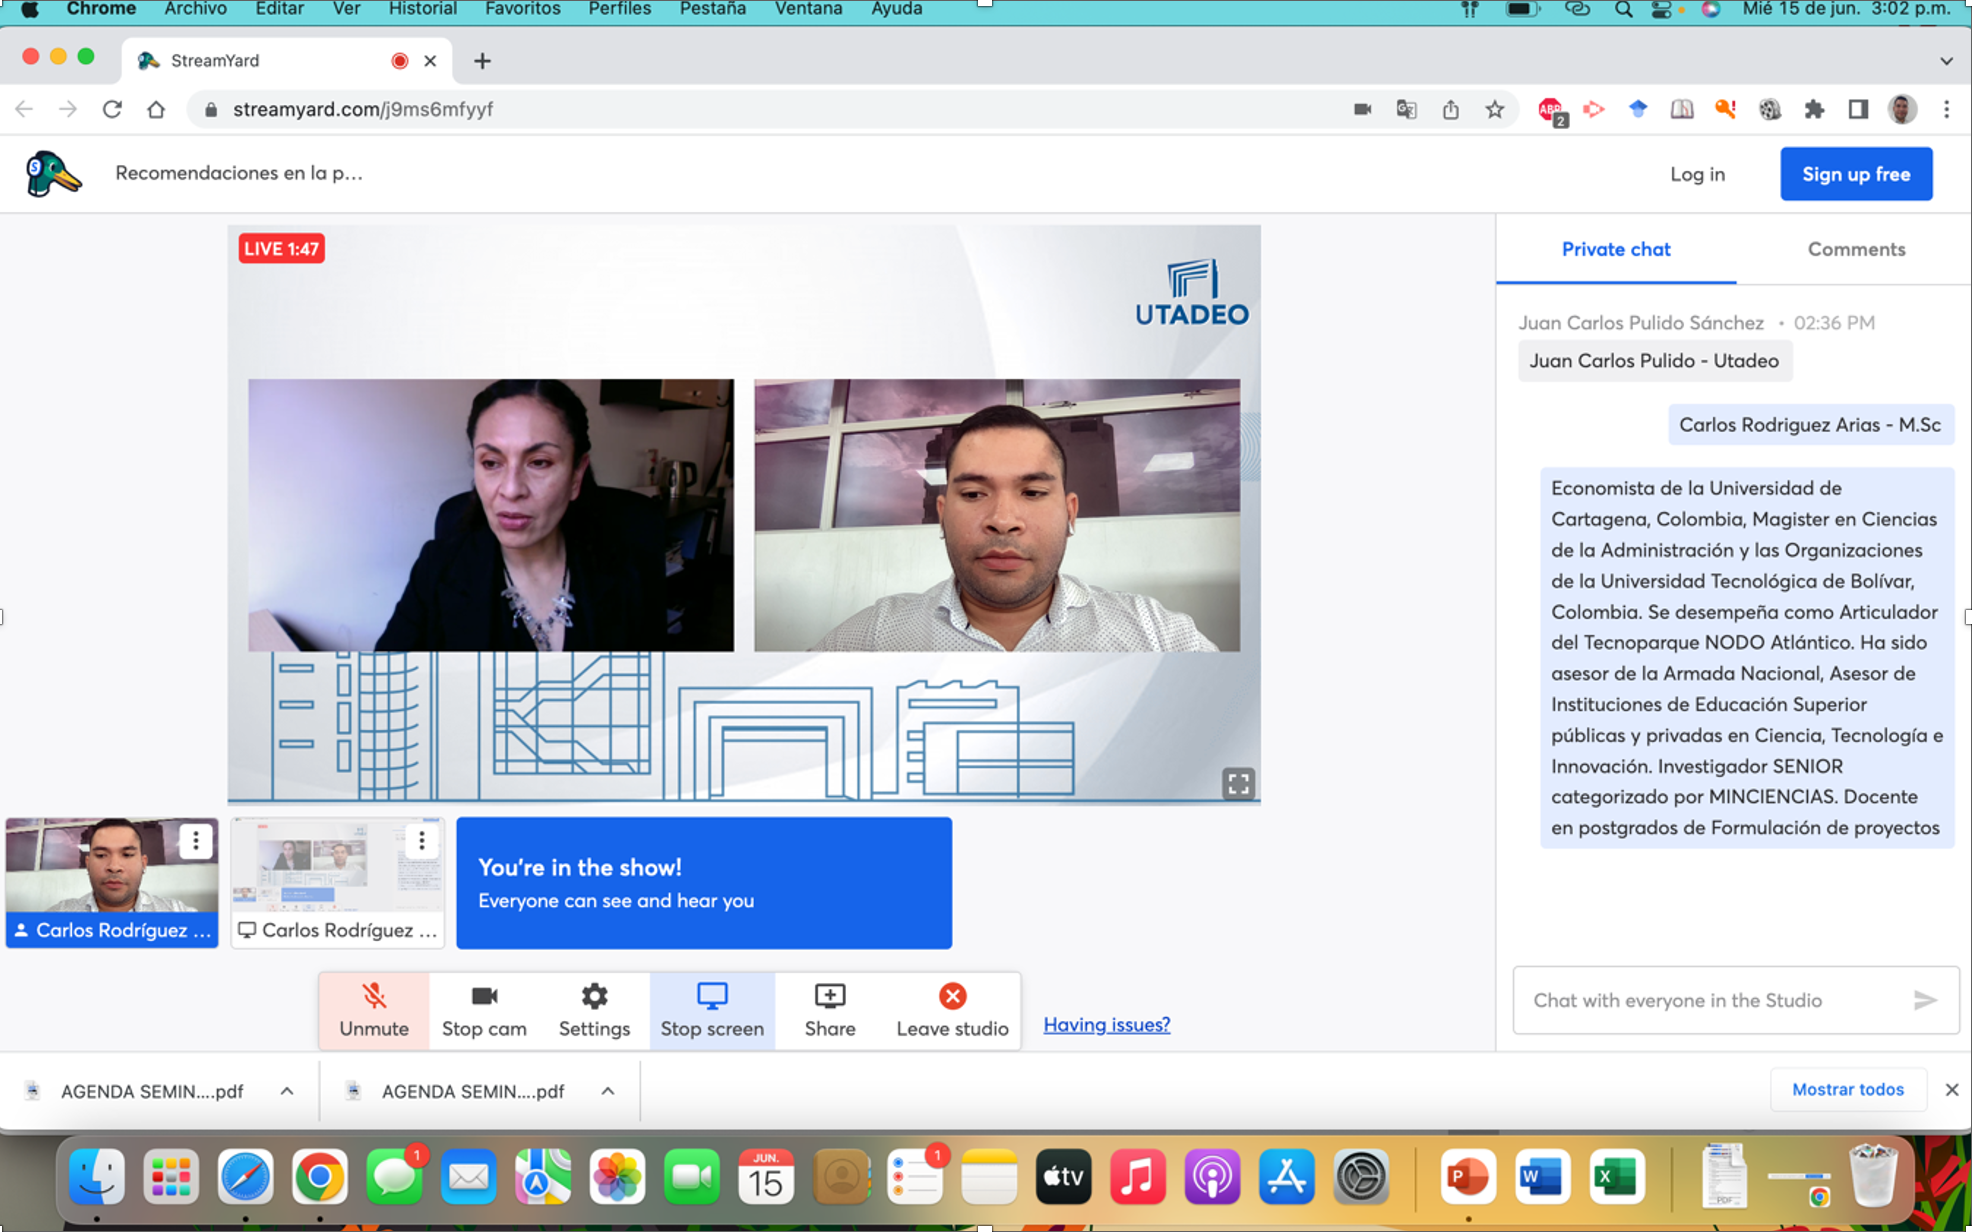1972x1232 pixels.
Task: Bookmark the page with the star icon
Action: [x=1494, y=110]
